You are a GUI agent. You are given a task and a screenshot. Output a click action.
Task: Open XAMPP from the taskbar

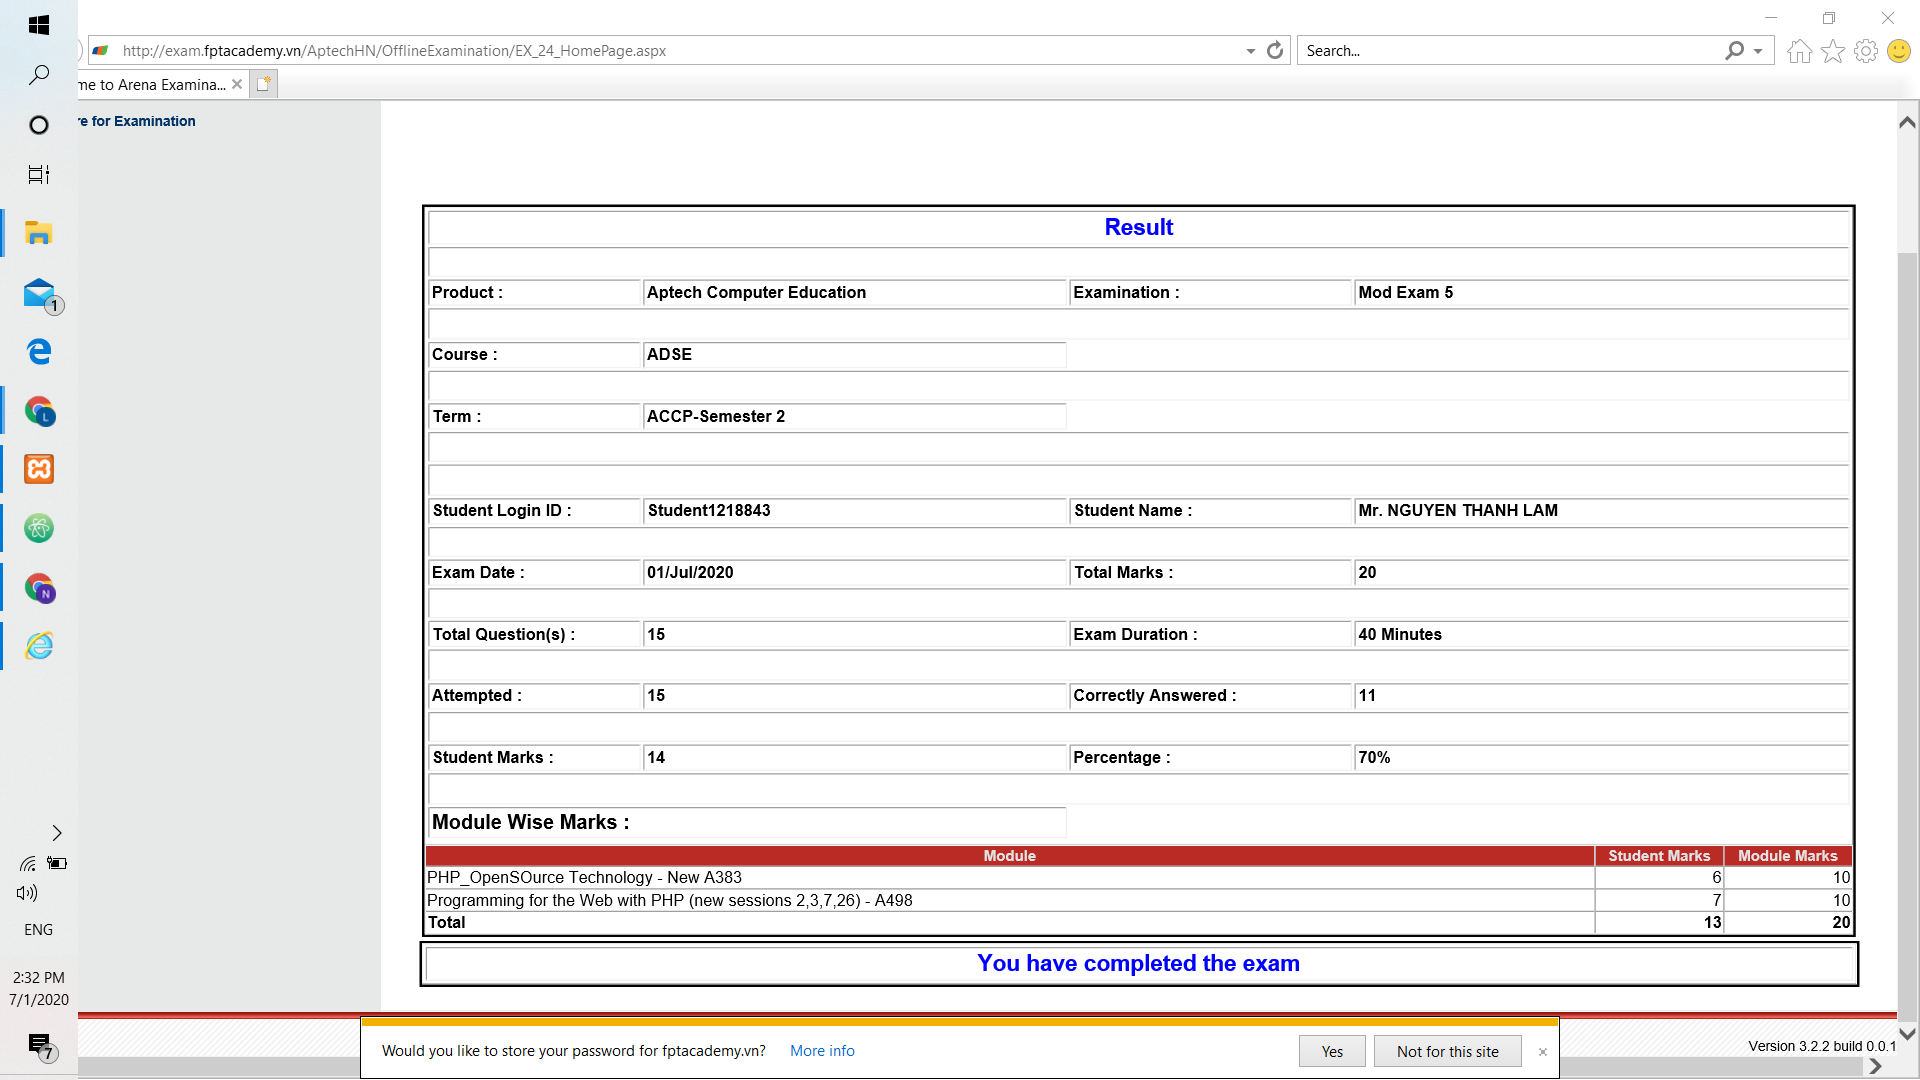39,470
